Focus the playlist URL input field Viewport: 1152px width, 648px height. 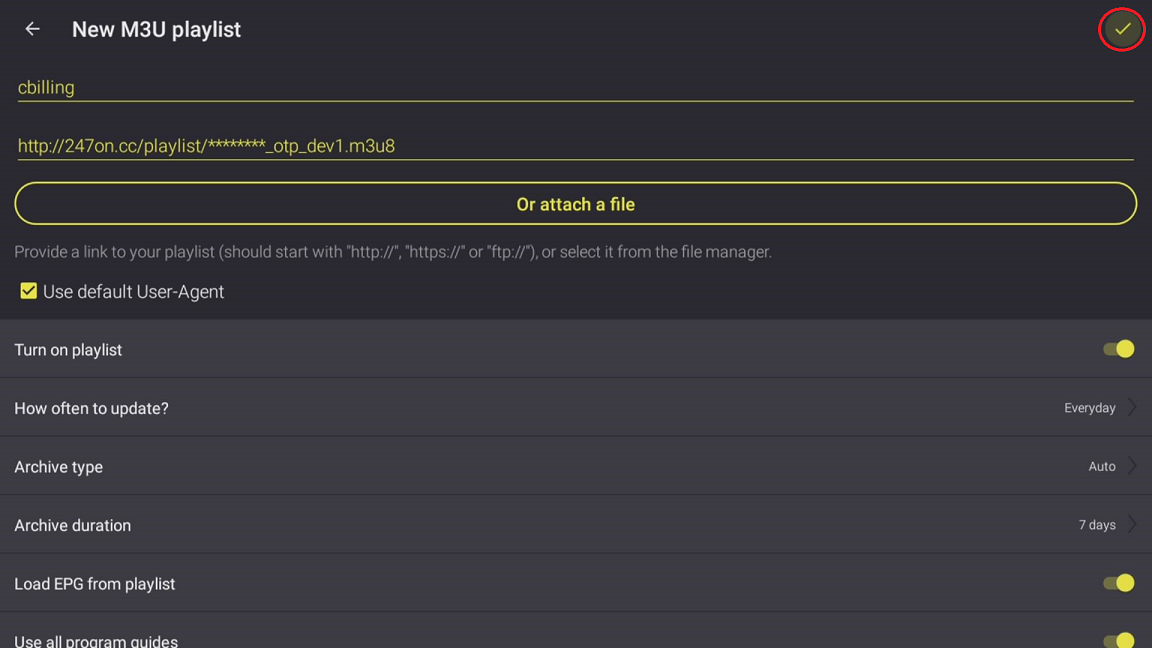pyautogui.click(x=575, y=146)
